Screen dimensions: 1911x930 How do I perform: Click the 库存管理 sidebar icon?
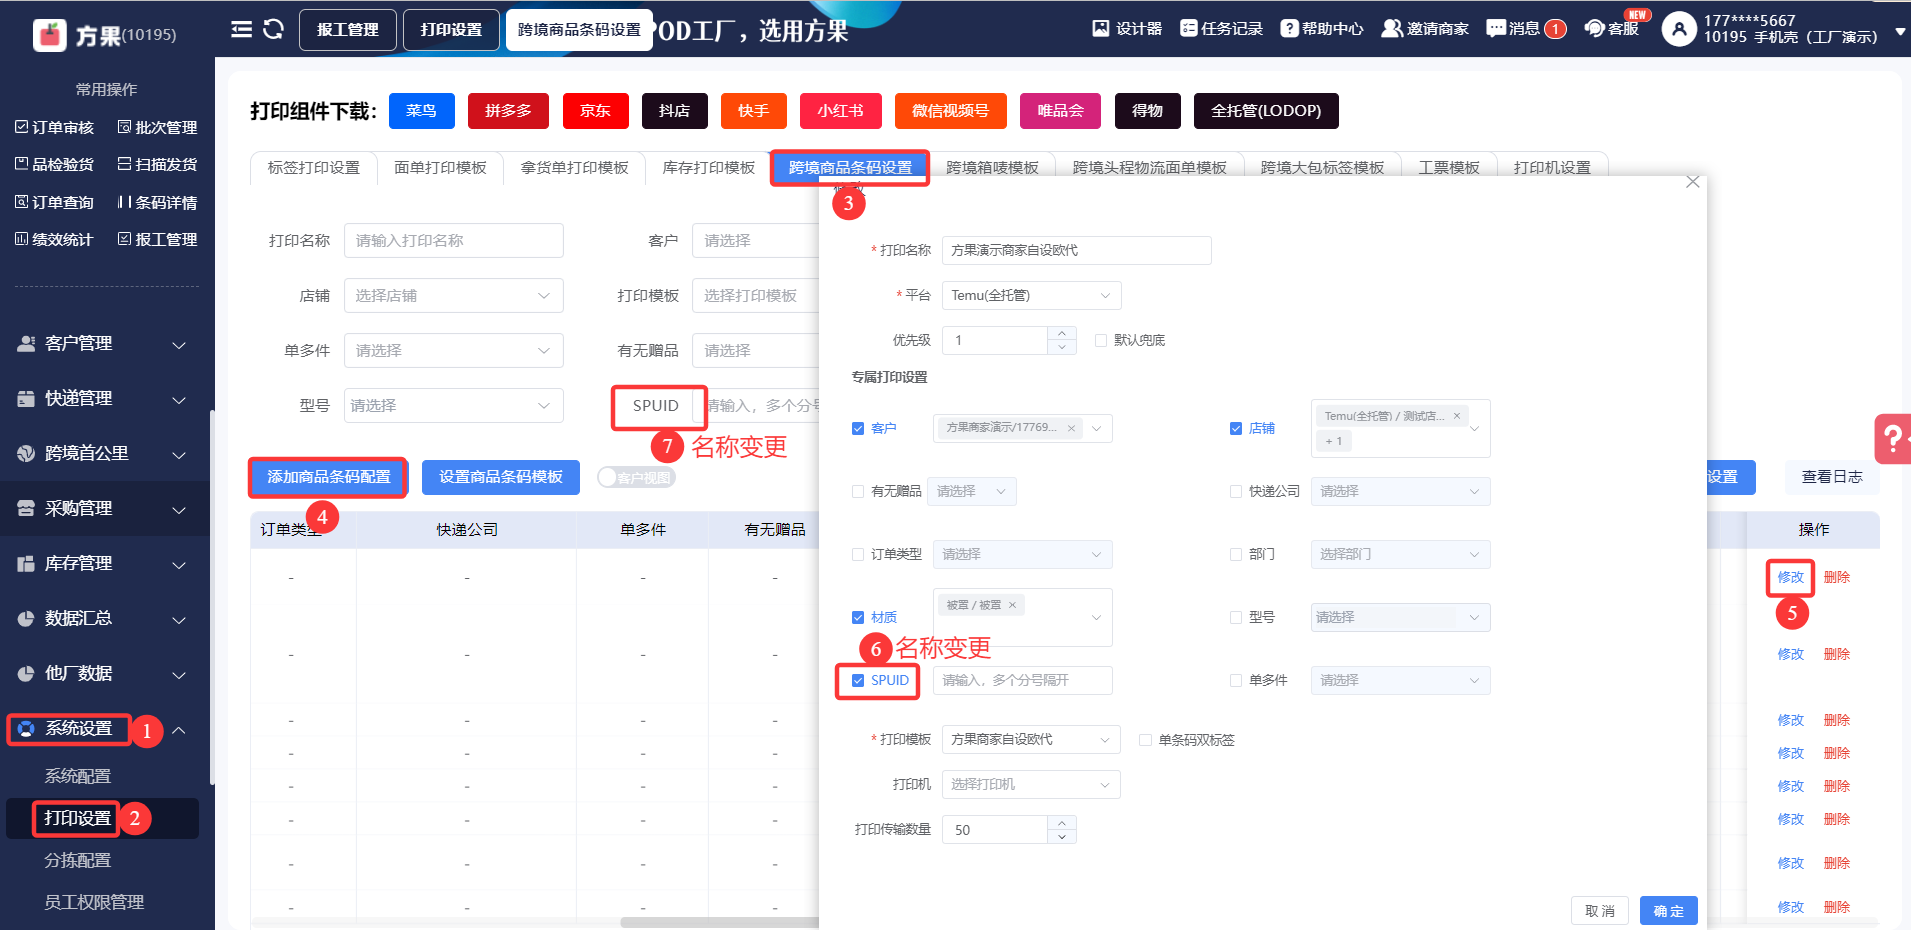click(x=26, y=564)
